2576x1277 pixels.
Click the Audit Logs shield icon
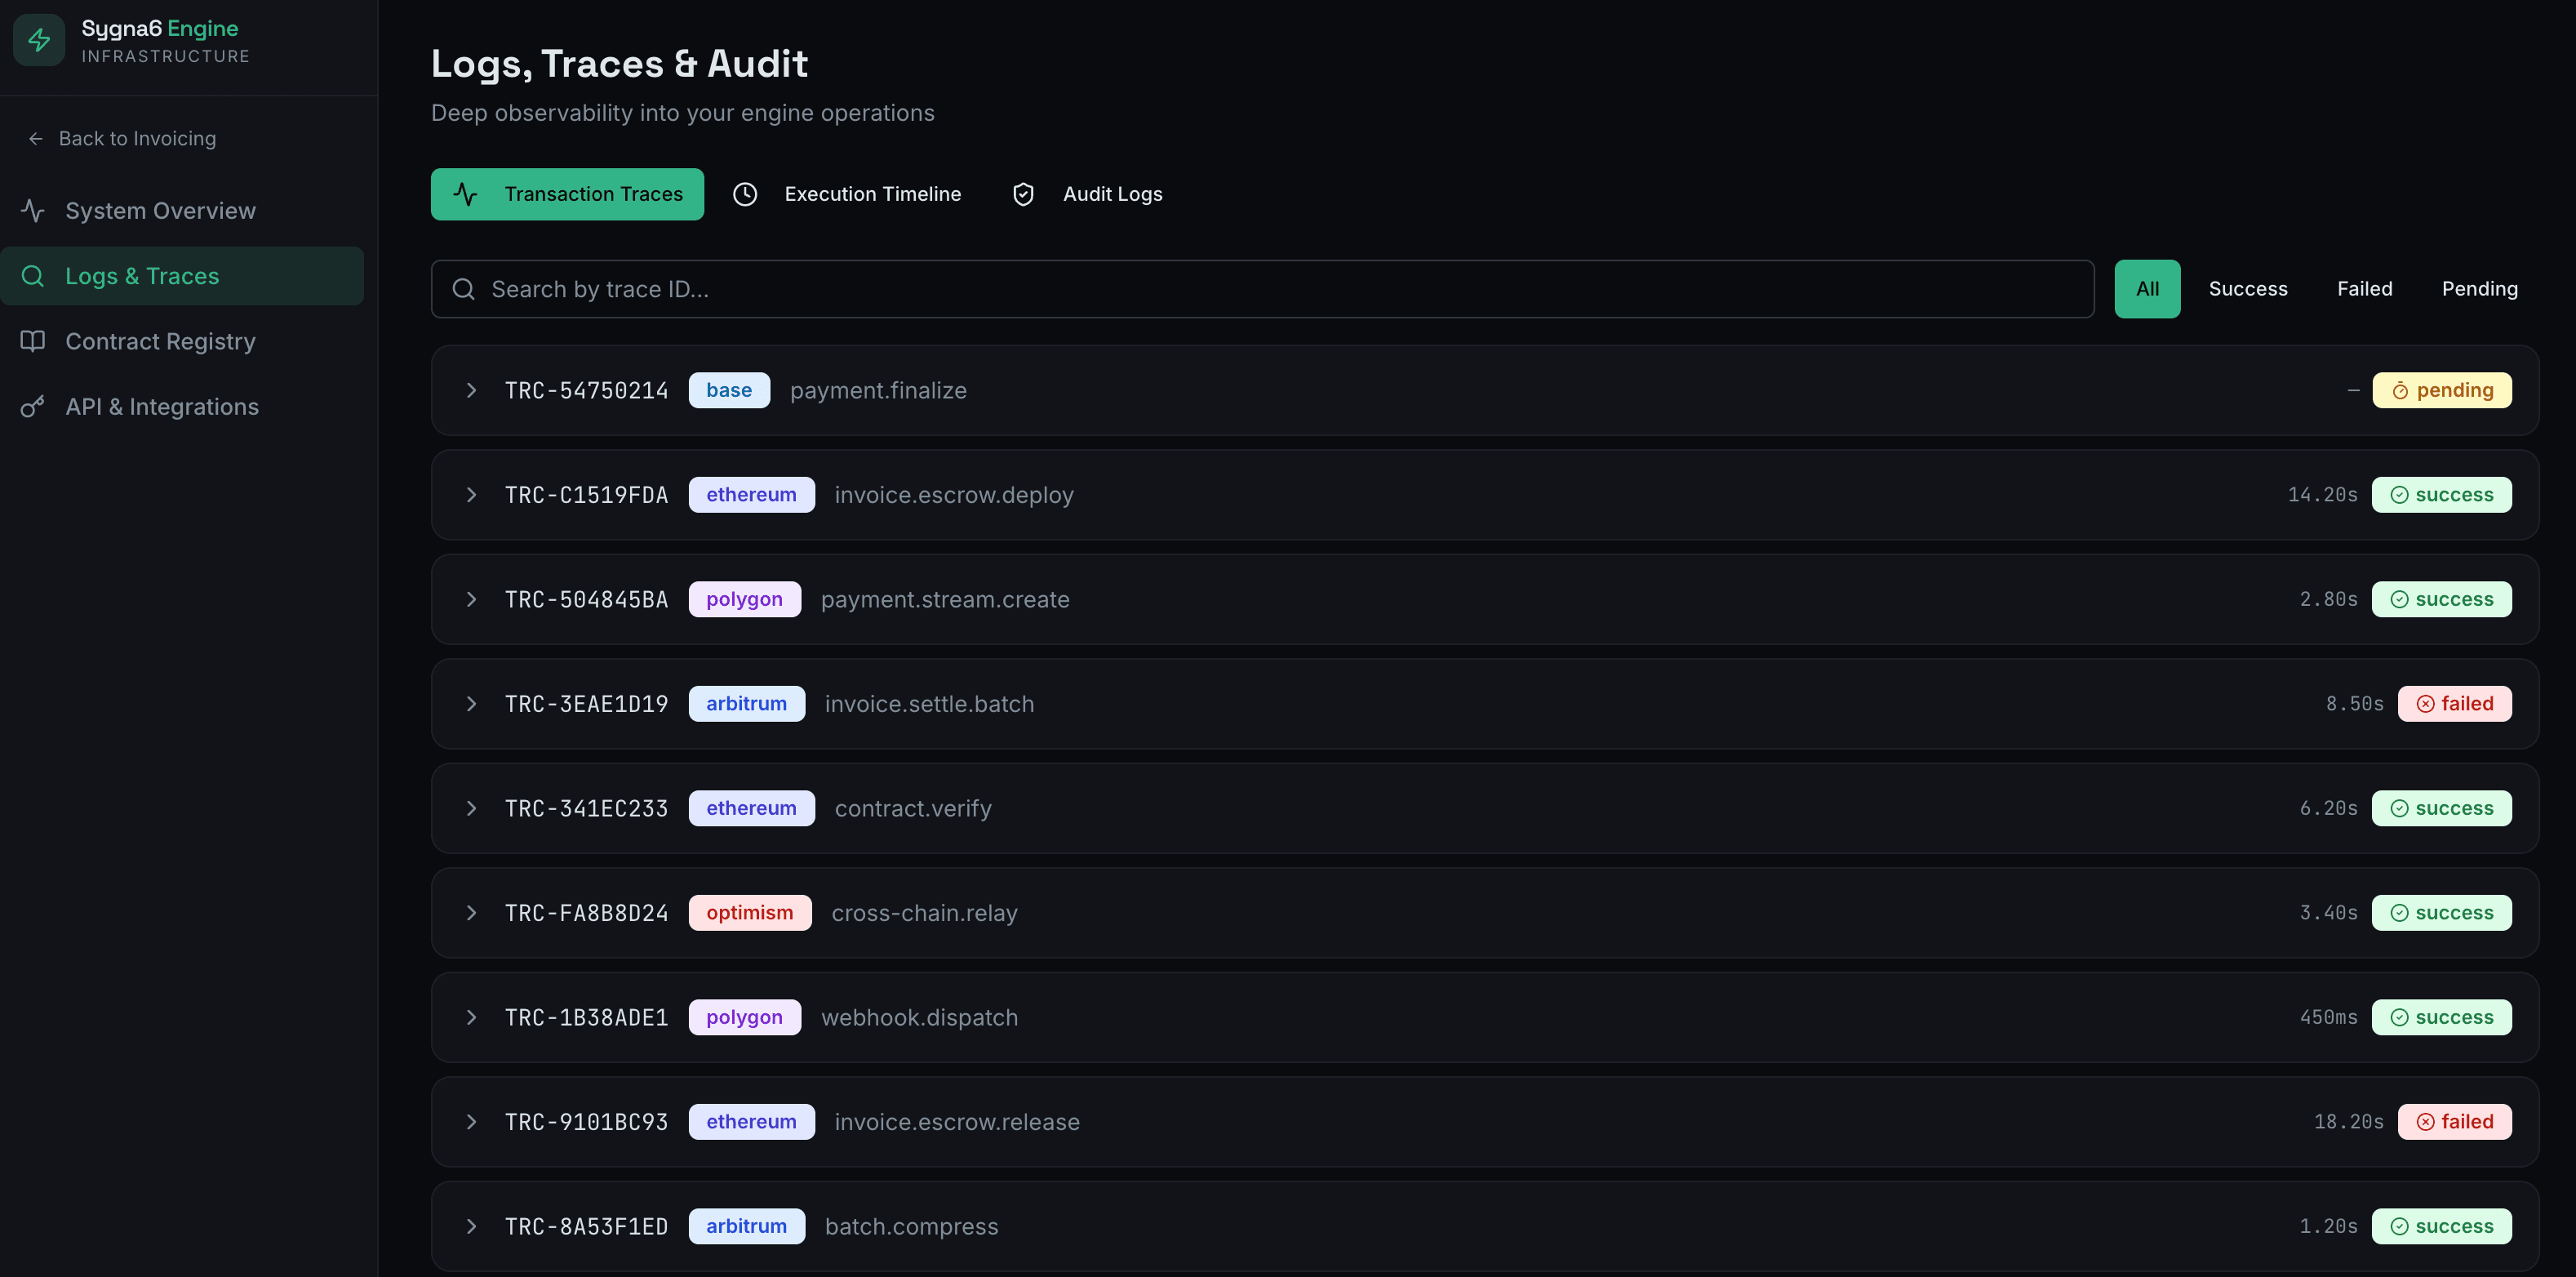(x=1023, y=194)
